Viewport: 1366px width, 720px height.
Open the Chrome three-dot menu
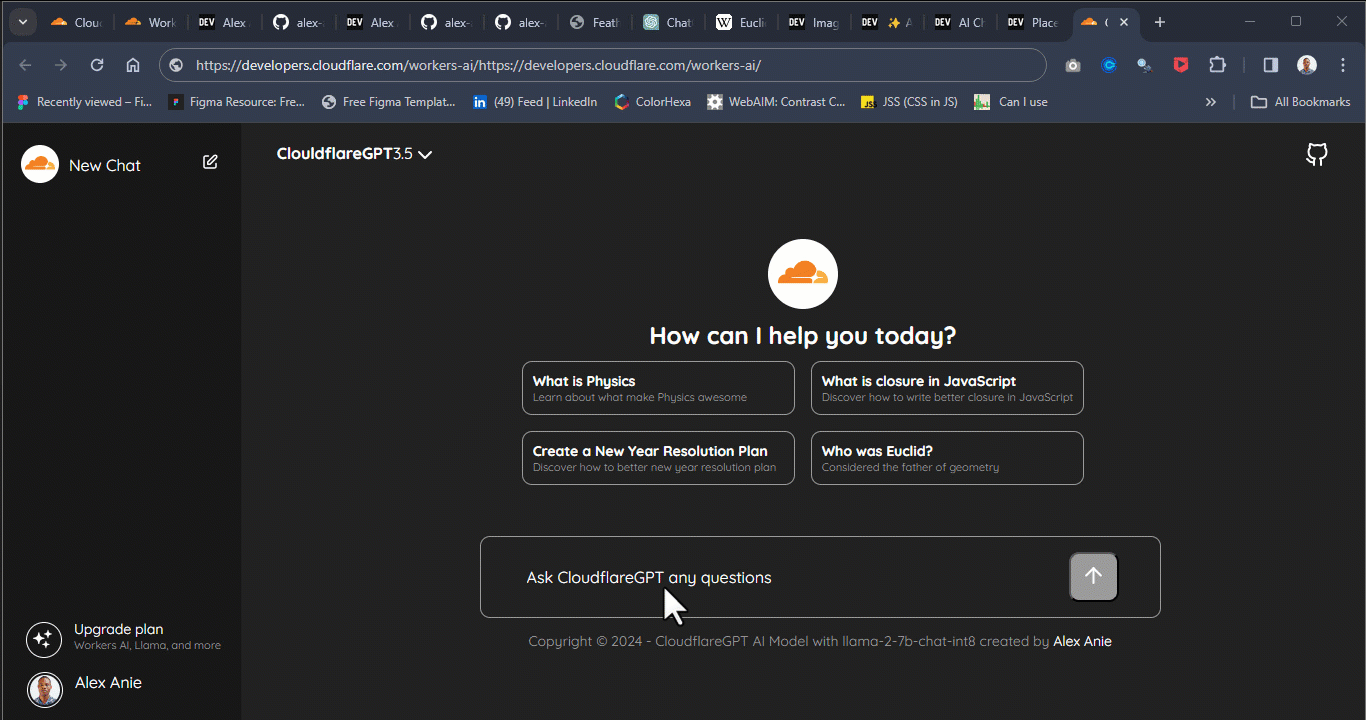pos(1343,64)
